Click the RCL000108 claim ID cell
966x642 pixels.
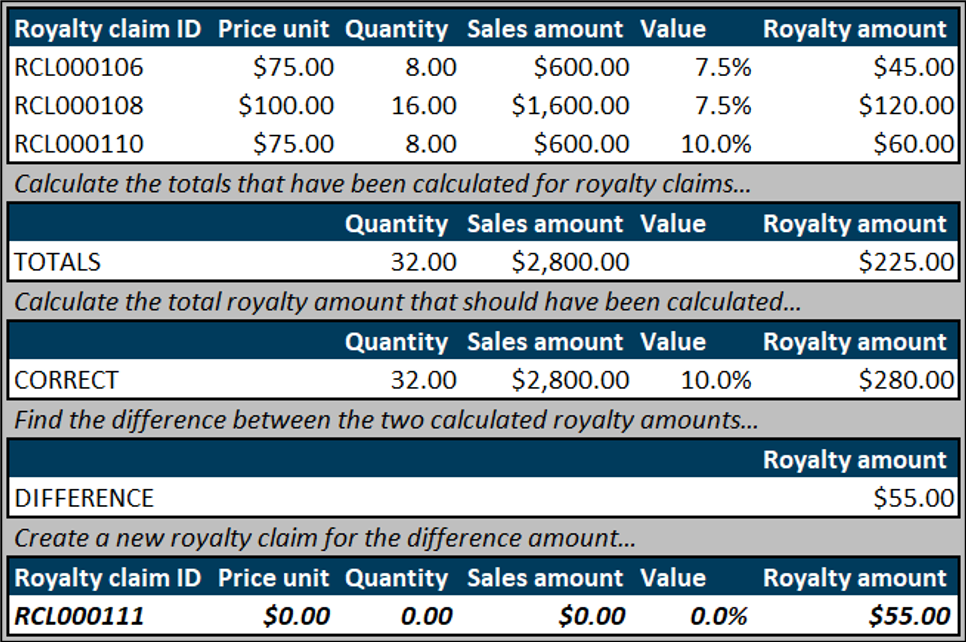click(x=79, y=105)
